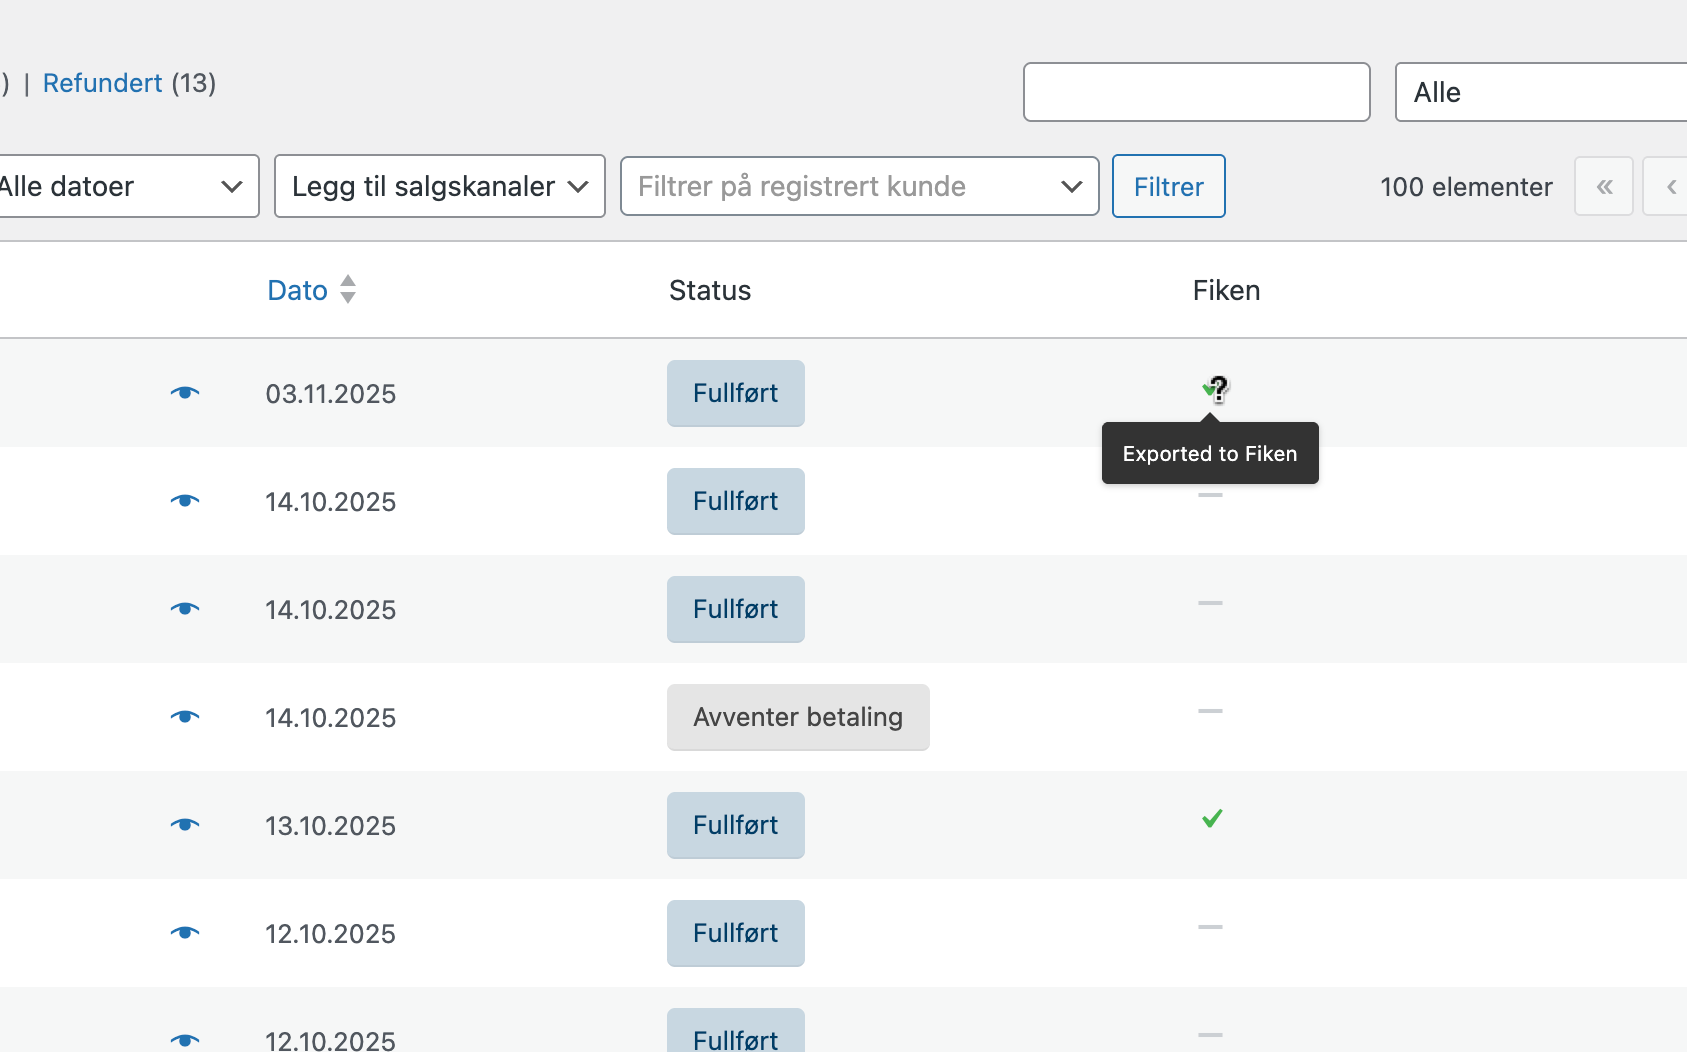Open the eye preview for second 14.10.2025 order
Image resolution: width=1687 pixels, height=1052 pixels.
coord(185,609)
